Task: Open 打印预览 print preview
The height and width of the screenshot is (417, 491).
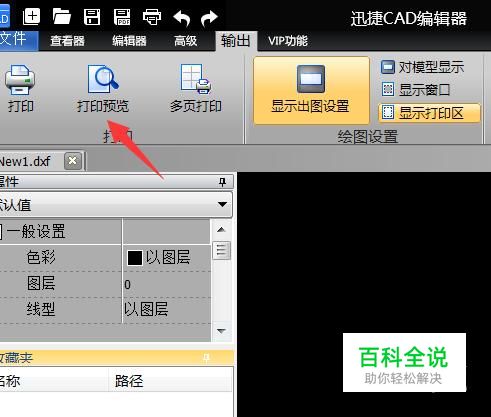Action: tap(103, 89)
